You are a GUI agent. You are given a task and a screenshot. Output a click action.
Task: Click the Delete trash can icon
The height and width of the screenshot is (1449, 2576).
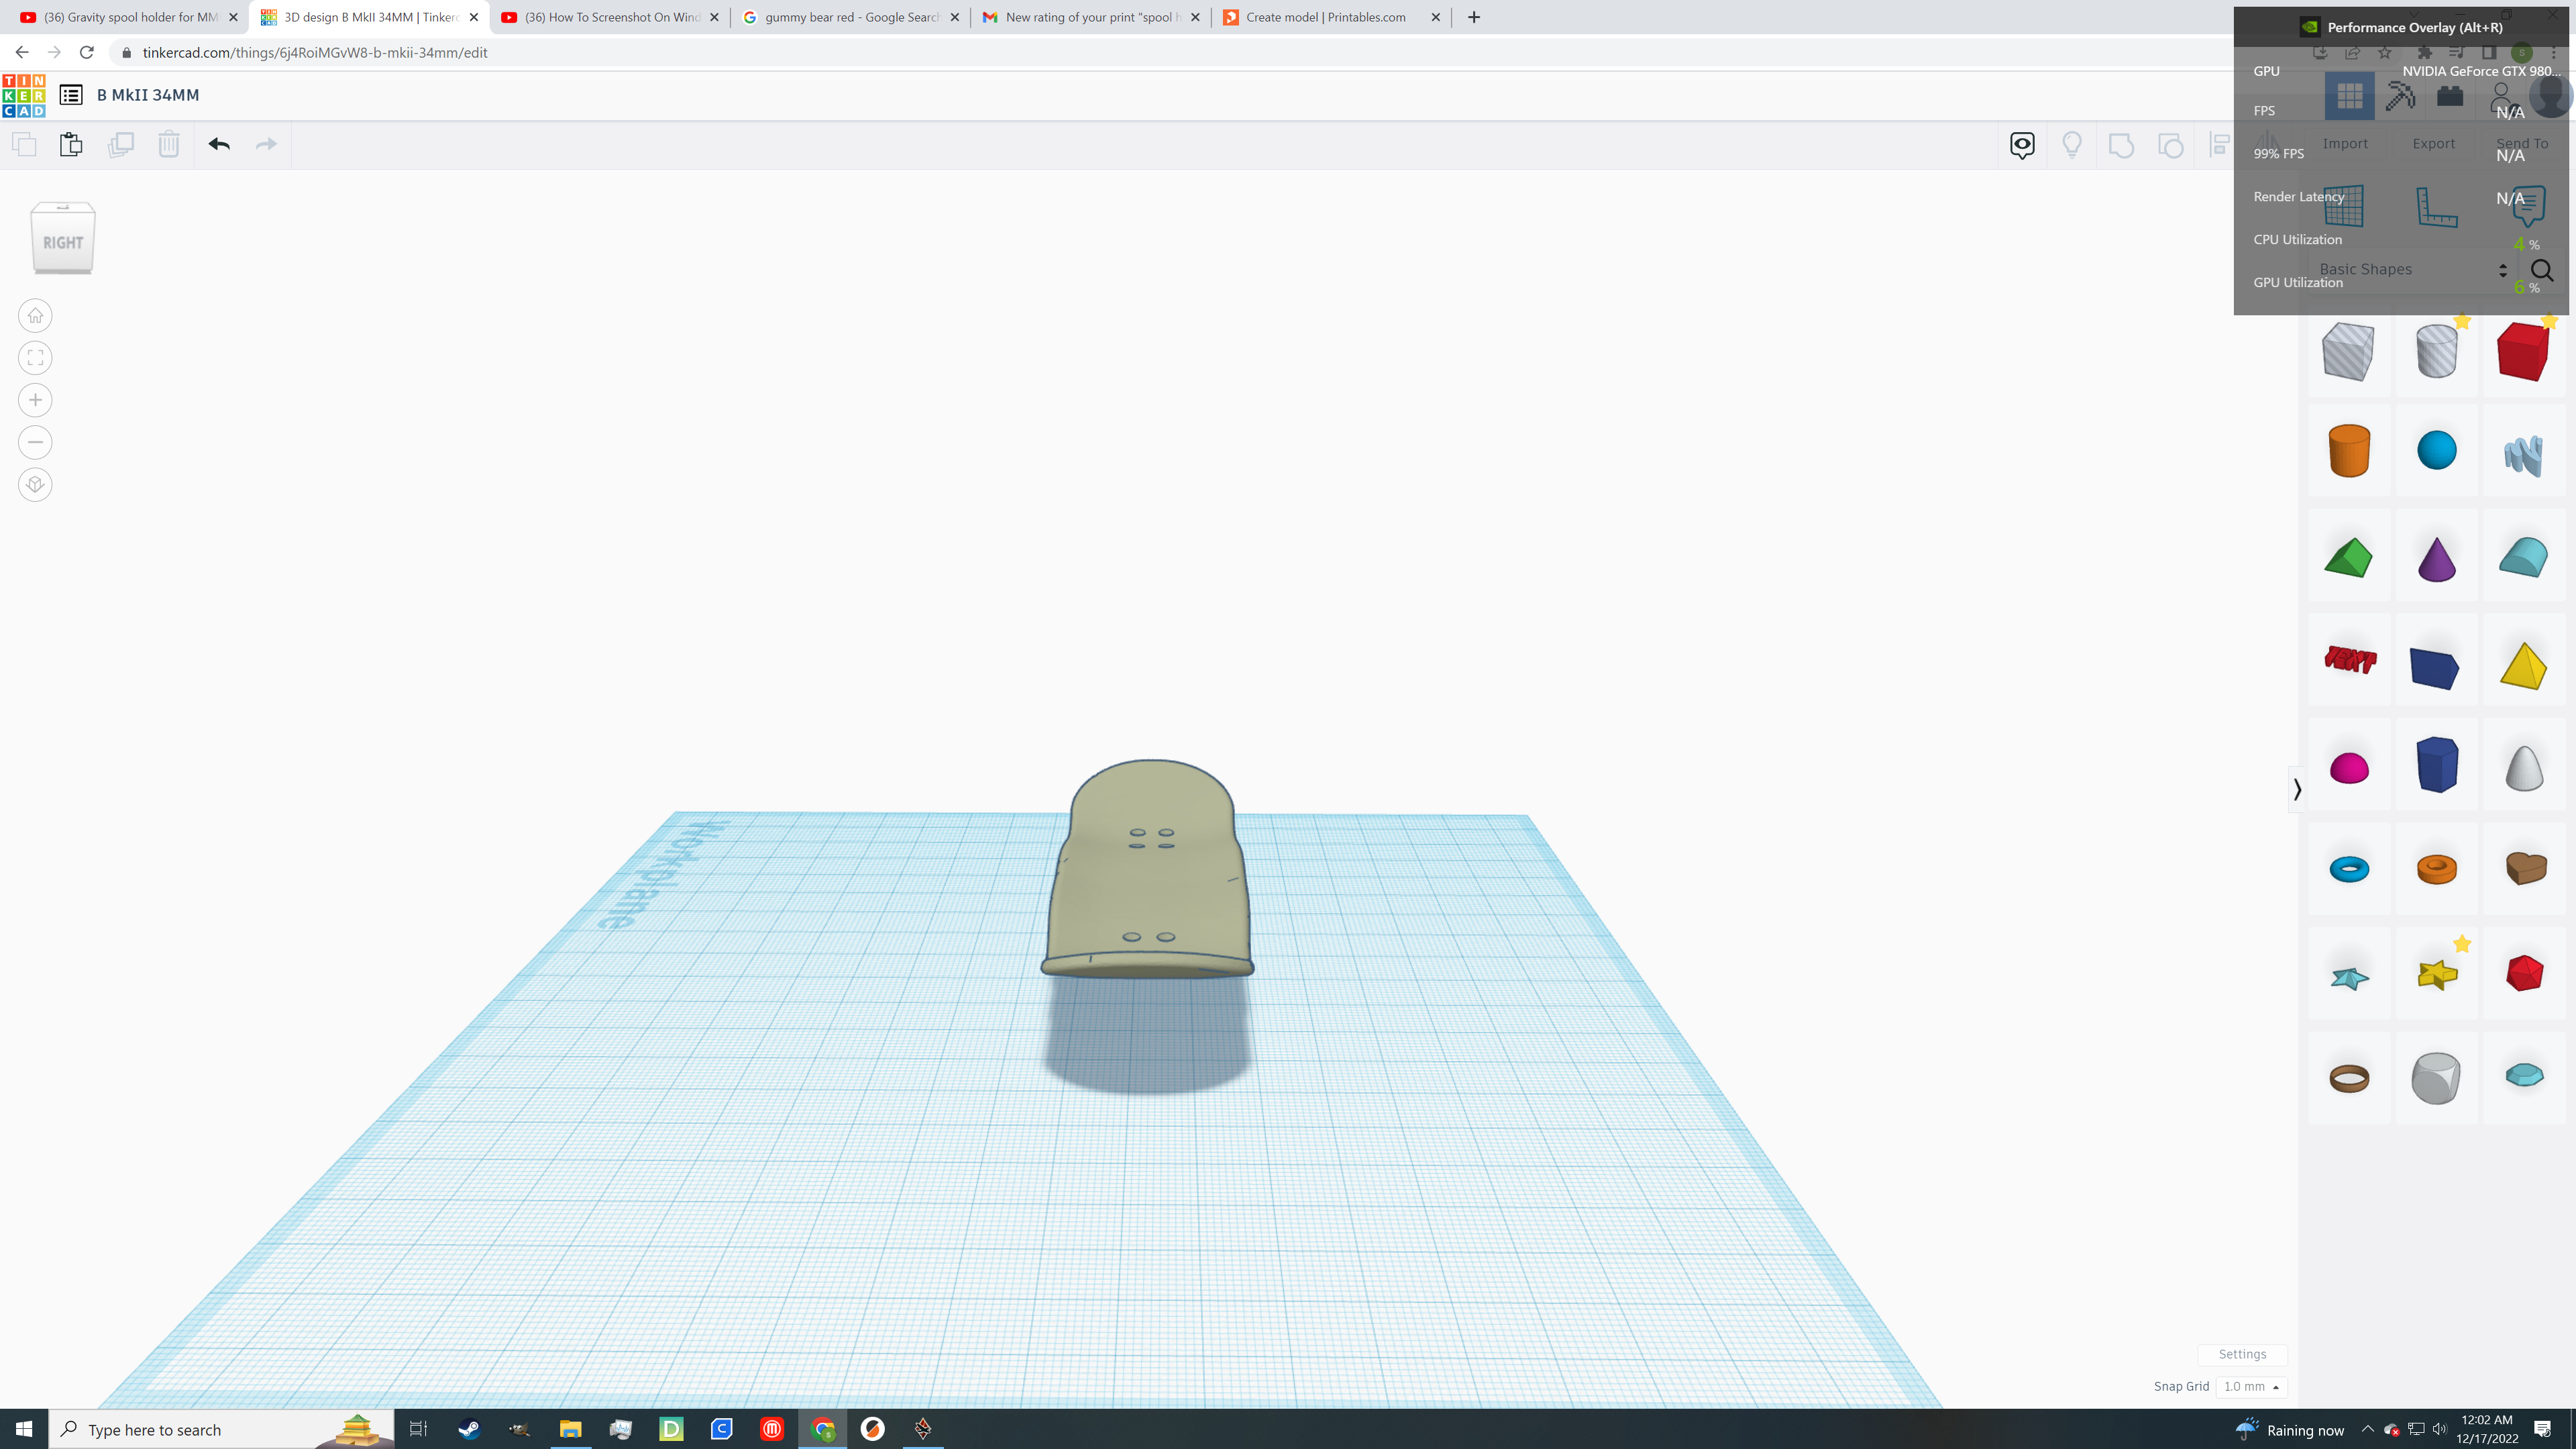pyautogui.click(x=169, y=144)
